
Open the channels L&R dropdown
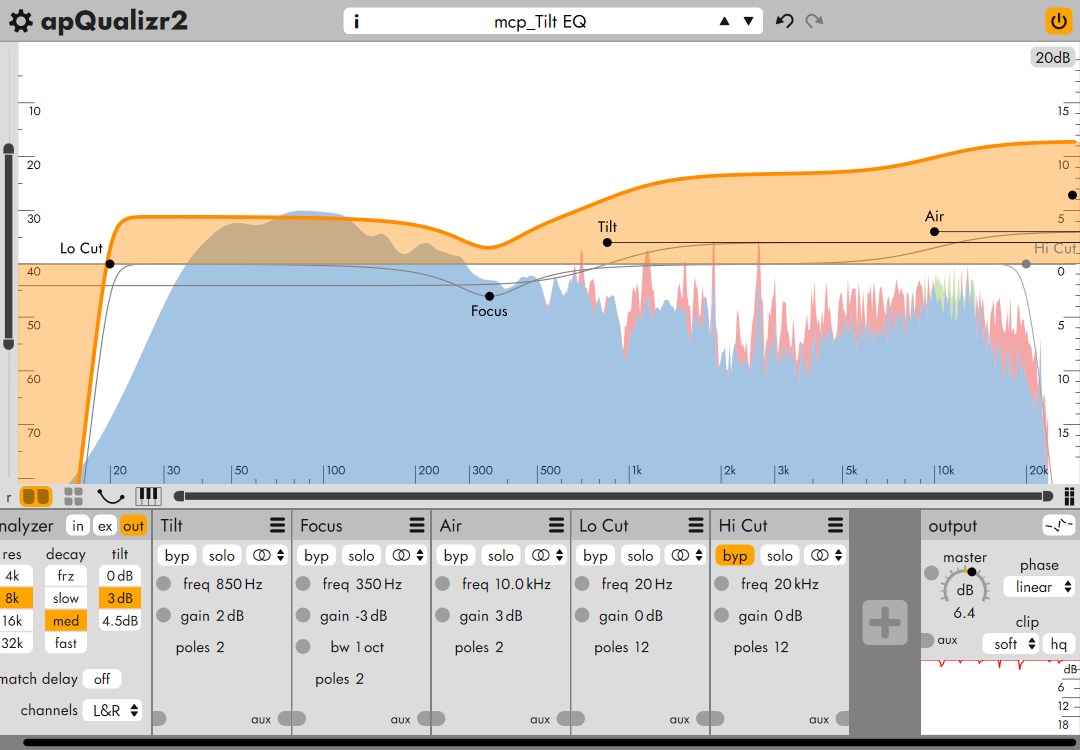point(111,710)
